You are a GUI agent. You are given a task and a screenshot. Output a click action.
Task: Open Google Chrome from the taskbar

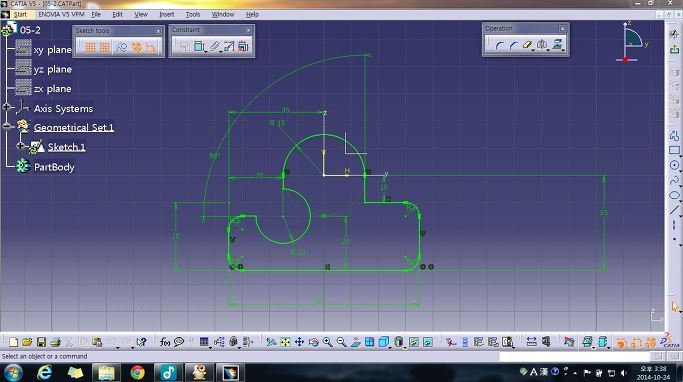tap(137, 373)
